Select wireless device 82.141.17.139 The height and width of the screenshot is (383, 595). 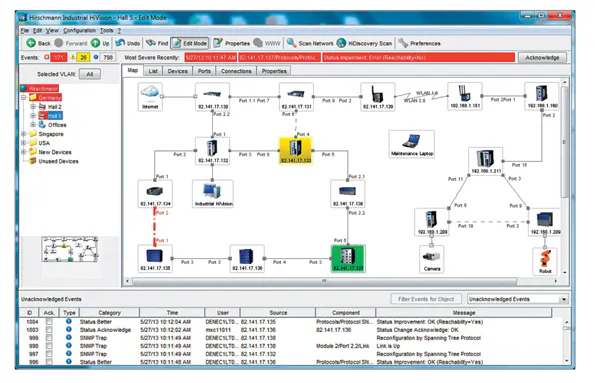(x=378, y=97)
